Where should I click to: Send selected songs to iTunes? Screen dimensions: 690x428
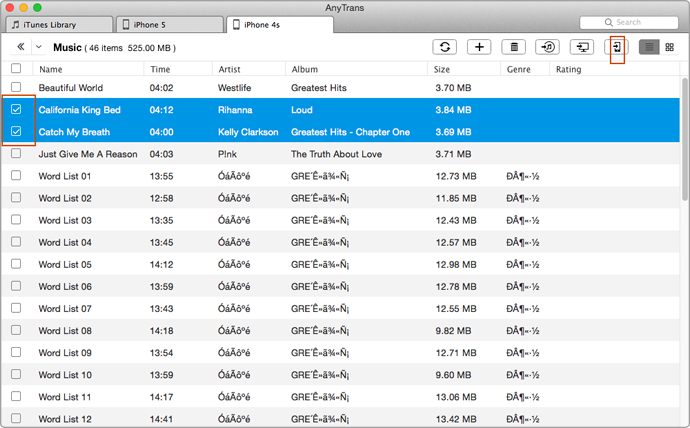547,47
